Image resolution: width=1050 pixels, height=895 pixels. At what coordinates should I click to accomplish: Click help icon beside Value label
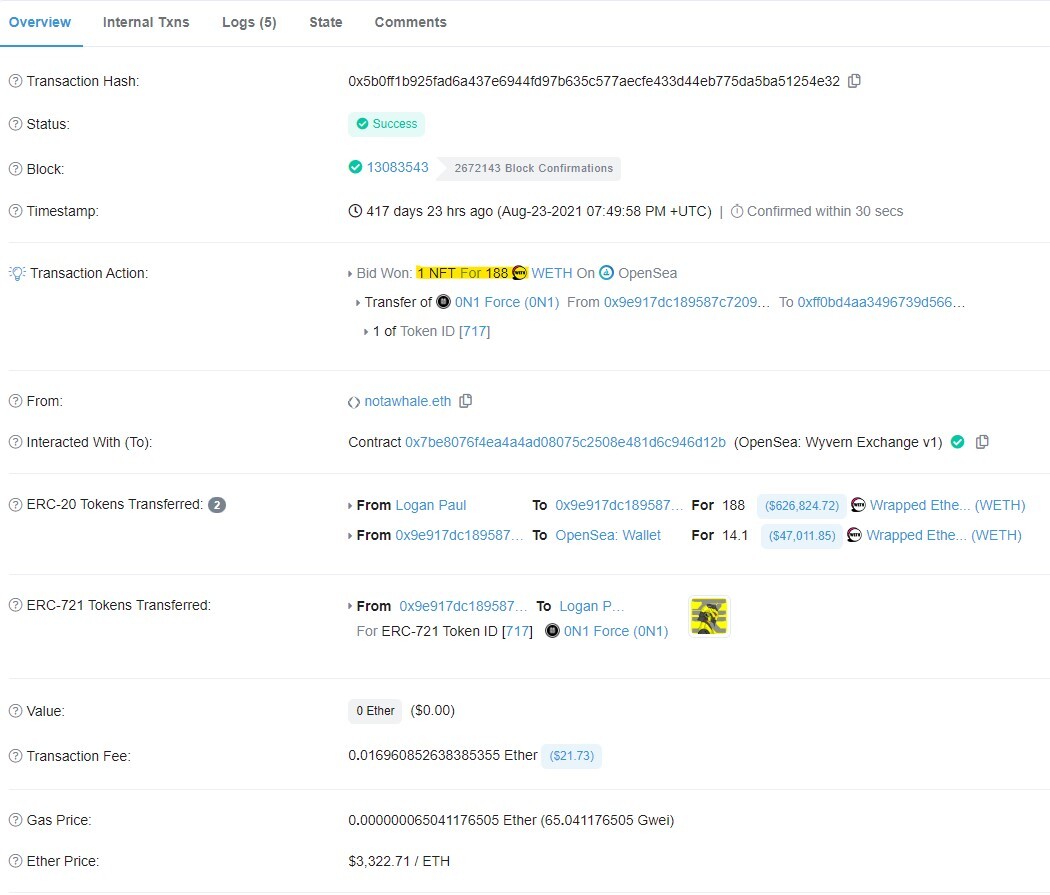[15, 711]
